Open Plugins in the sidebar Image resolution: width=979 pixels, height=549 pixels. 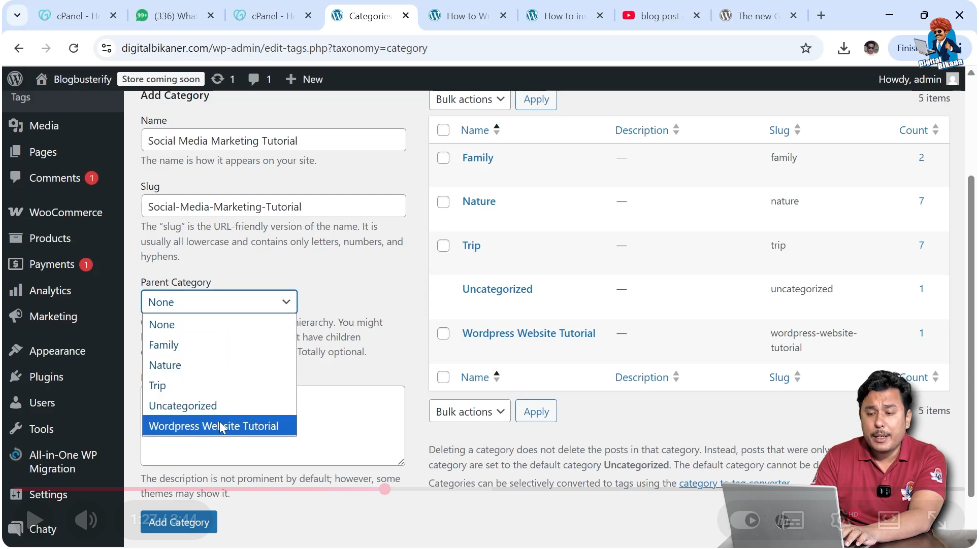(x=46, y=377)
